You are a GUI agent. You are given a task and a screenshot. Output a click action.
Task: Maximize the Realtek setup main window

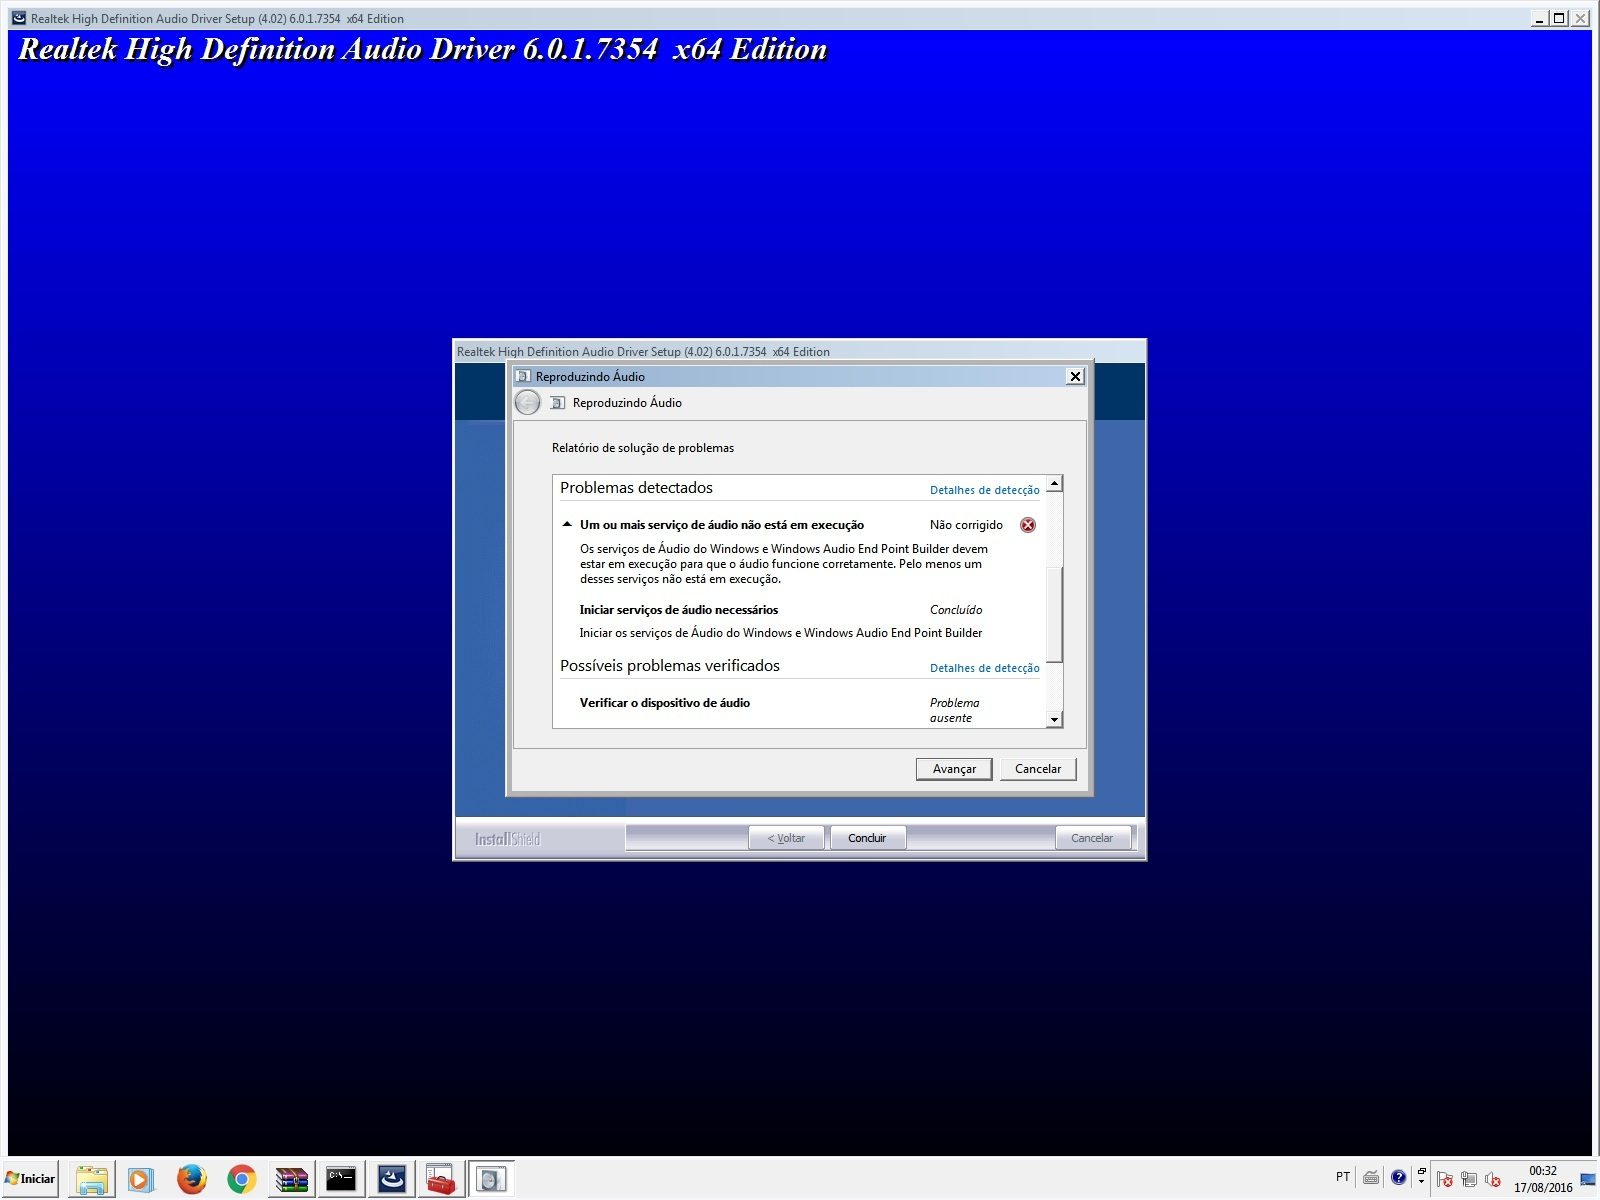pyautogui.click(x=1558, y=18)
